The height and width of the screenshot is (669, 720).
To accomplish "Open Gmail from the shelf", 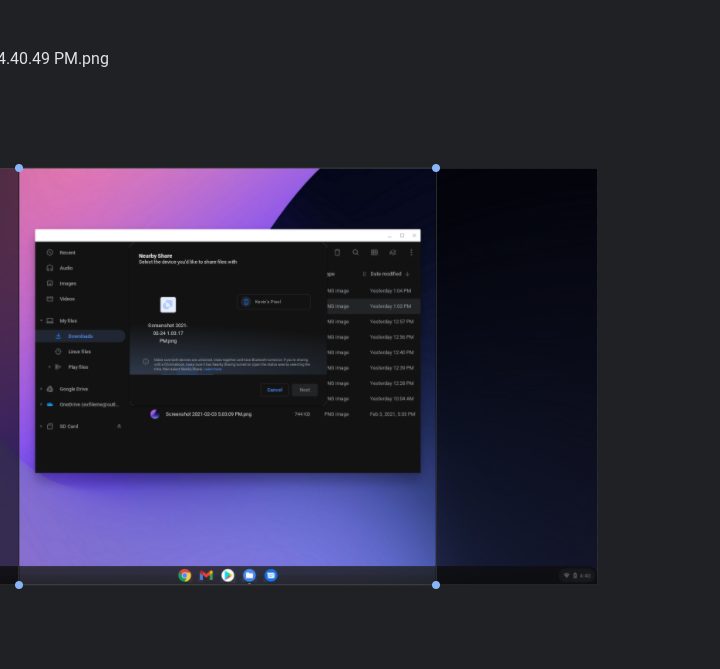I will (x=206, y=575).
